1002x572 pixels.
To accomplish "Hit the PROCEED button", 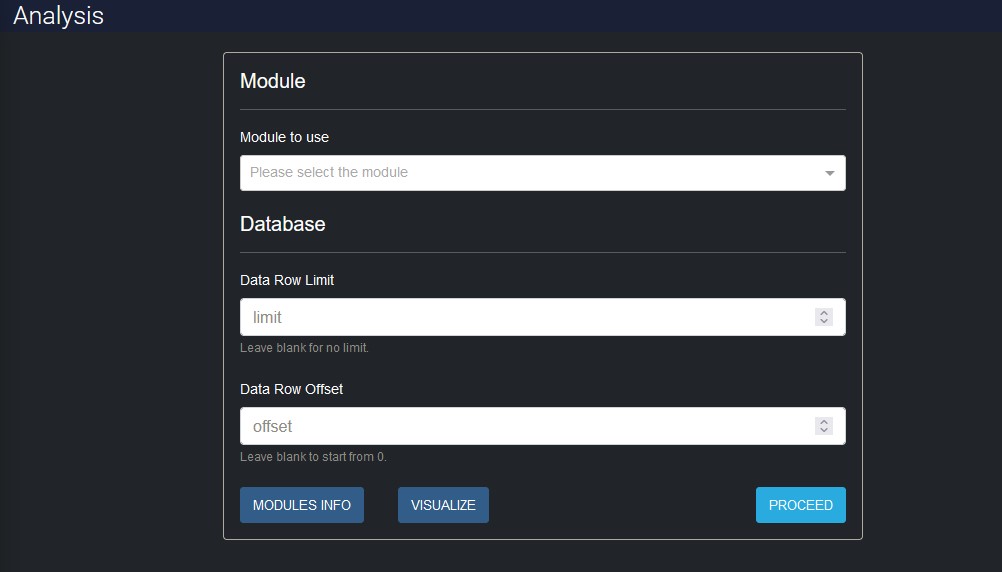I will click(x=800, y=505).
